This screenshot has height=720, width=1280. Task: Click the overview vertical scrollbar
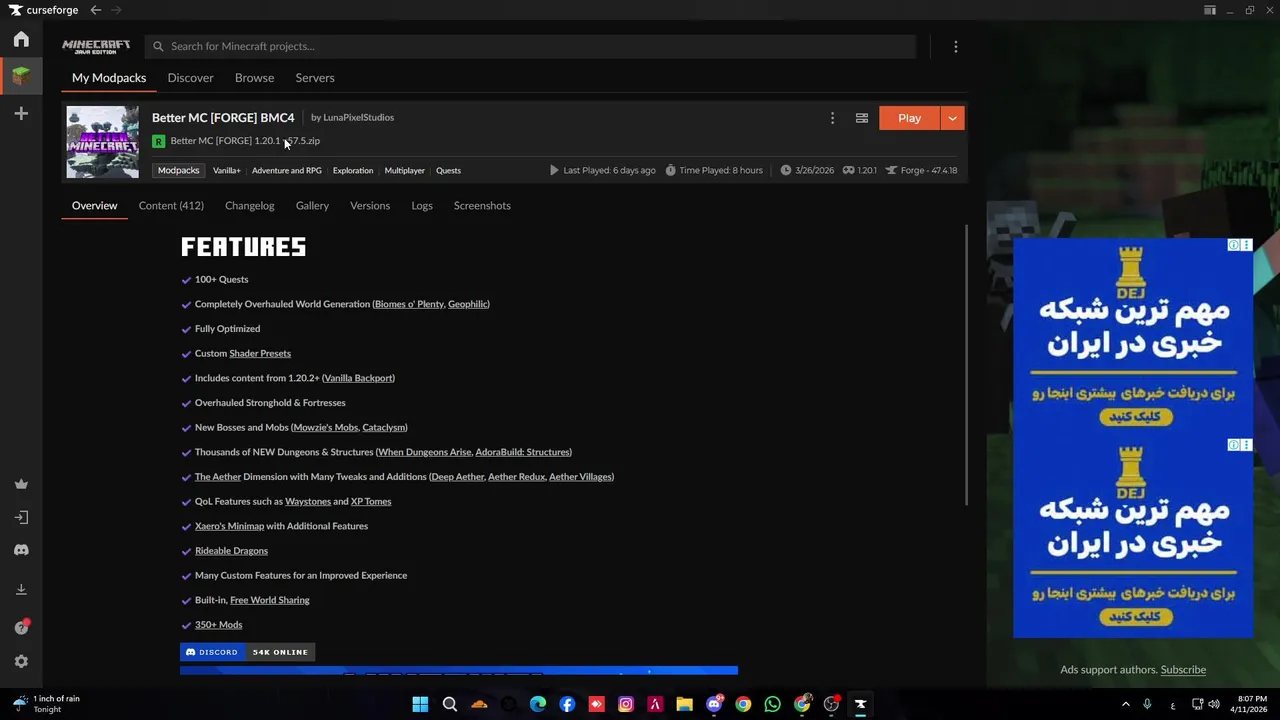[966, 365]
